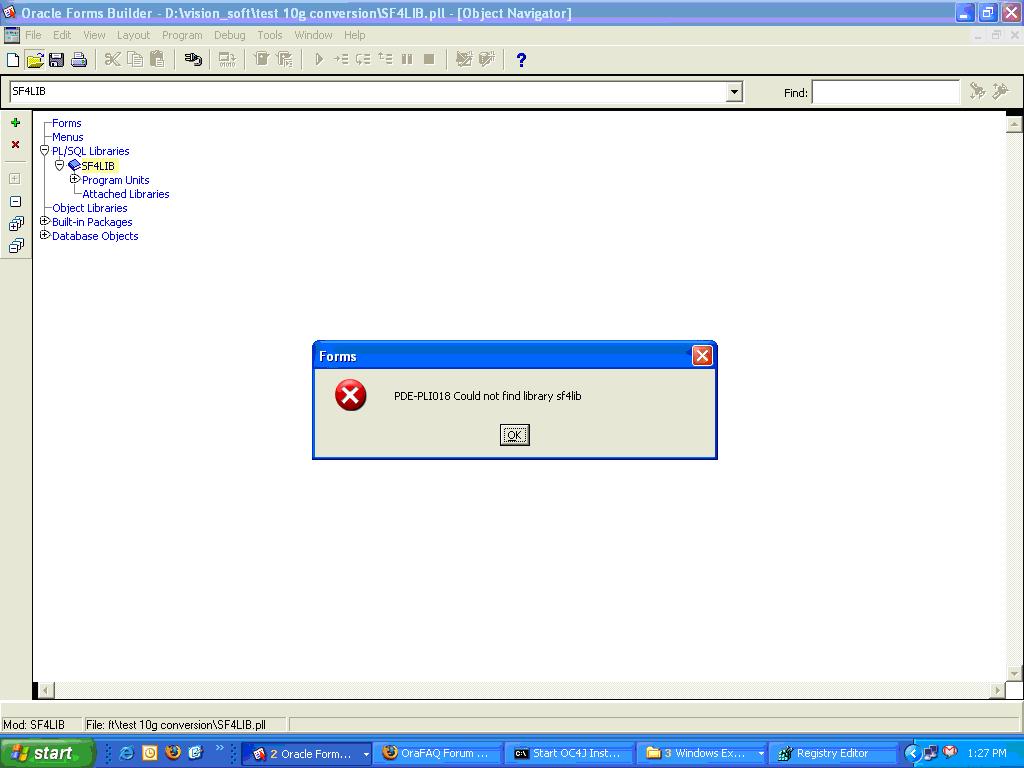Click the horizontal scrollbar right arrow

(997, 690)
